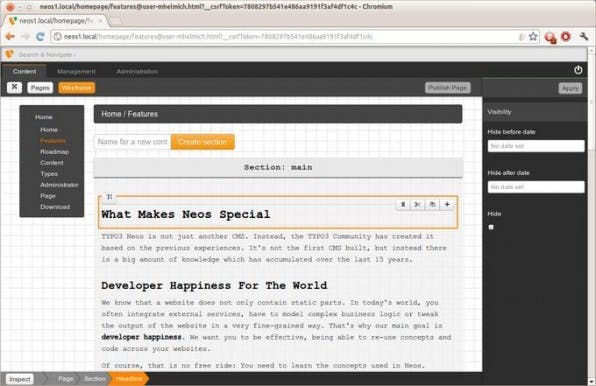
Task: Switch to the Content tab
Action: [x=25, y=71]
